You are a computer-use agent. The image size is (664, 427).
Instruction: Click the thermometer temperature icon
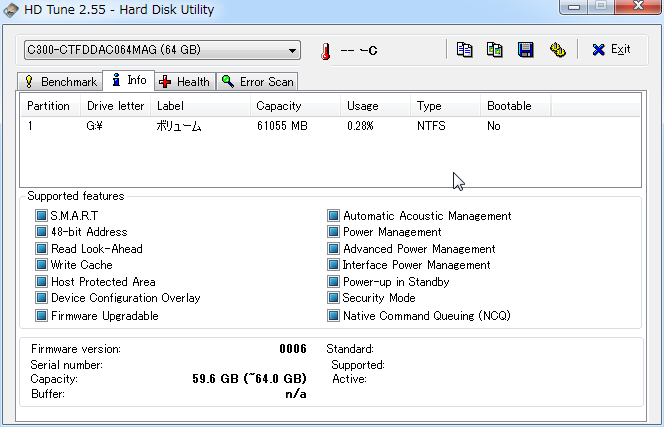325,50
